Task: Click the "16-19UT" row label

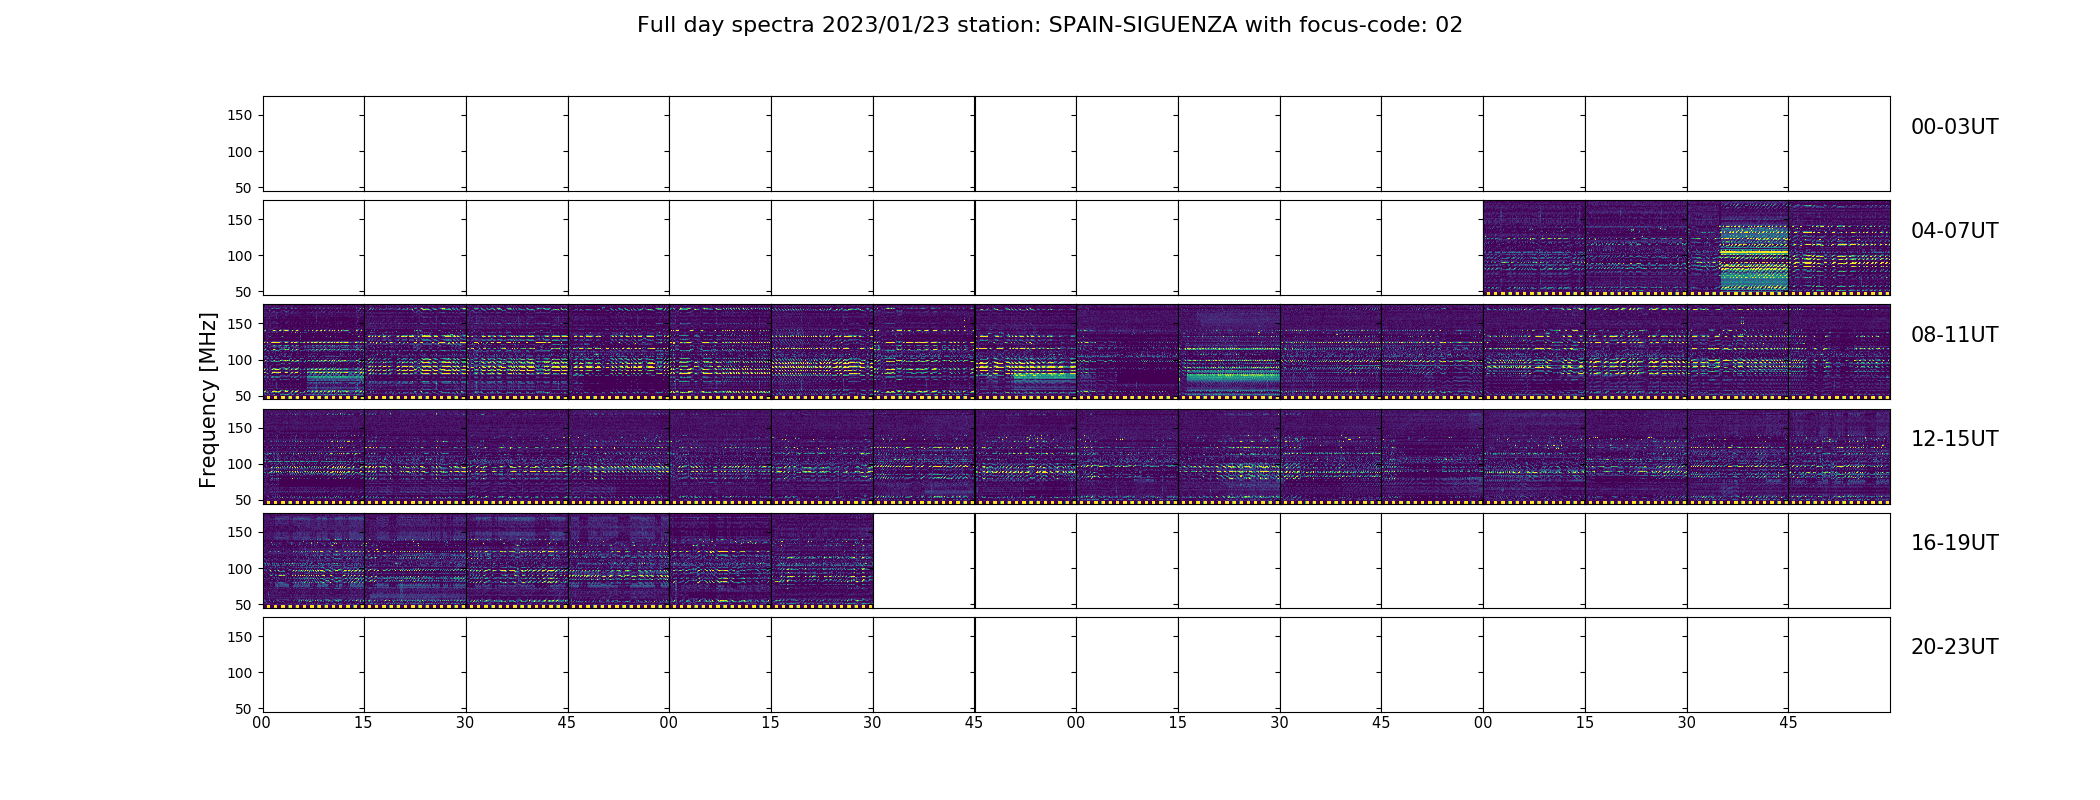Action: tap(1954, 543)
